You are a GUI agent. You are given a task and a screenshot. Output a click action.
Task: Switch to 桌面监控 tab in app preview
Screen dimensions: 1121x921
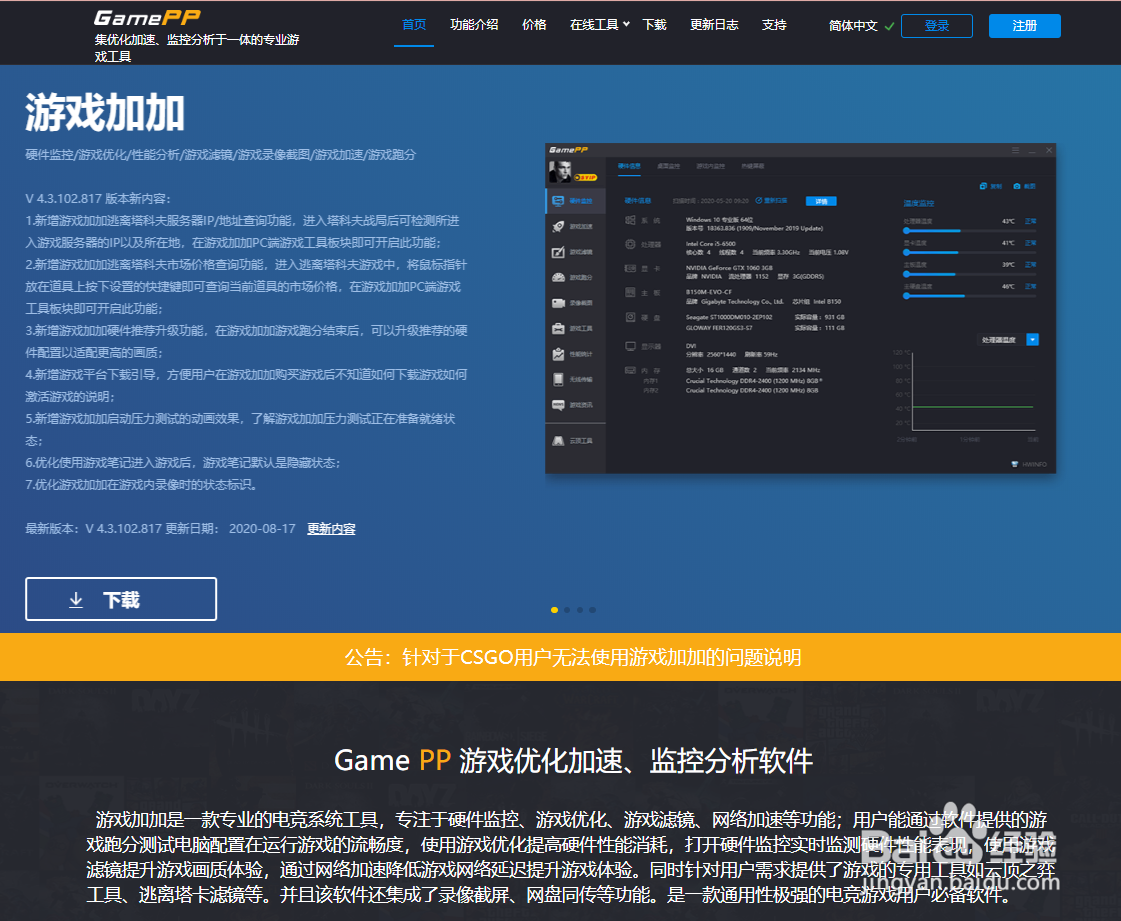click(668, 166)
